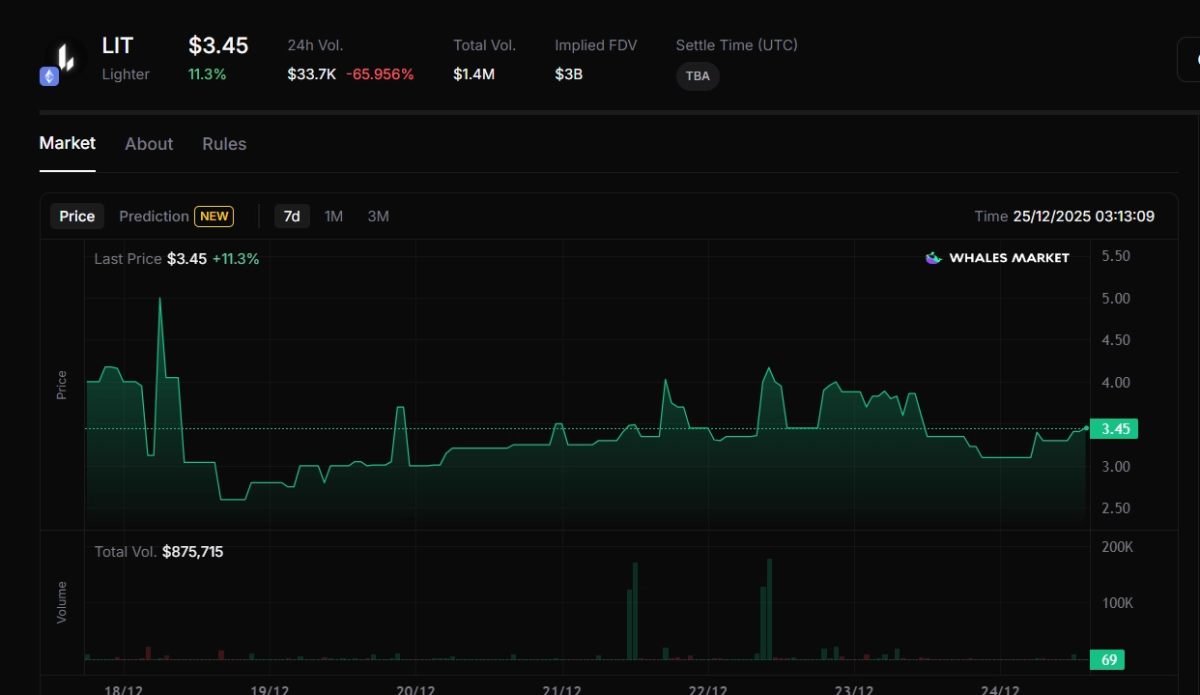Screen dimensions: 1200x695
Task: Click the LIT token logo icon
Action: pyautogui.click(x=65, y=56)
